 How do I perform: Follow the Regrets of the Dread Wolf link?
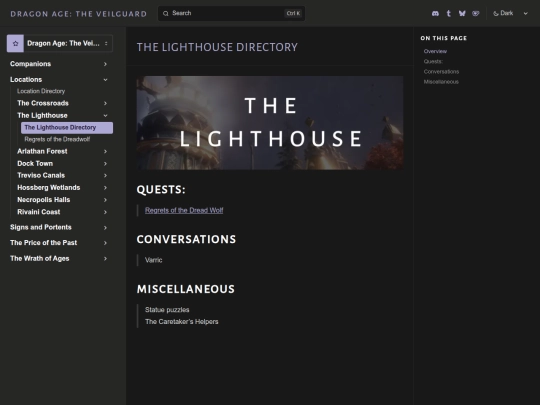pyautogui.click(x=184, y=210)
